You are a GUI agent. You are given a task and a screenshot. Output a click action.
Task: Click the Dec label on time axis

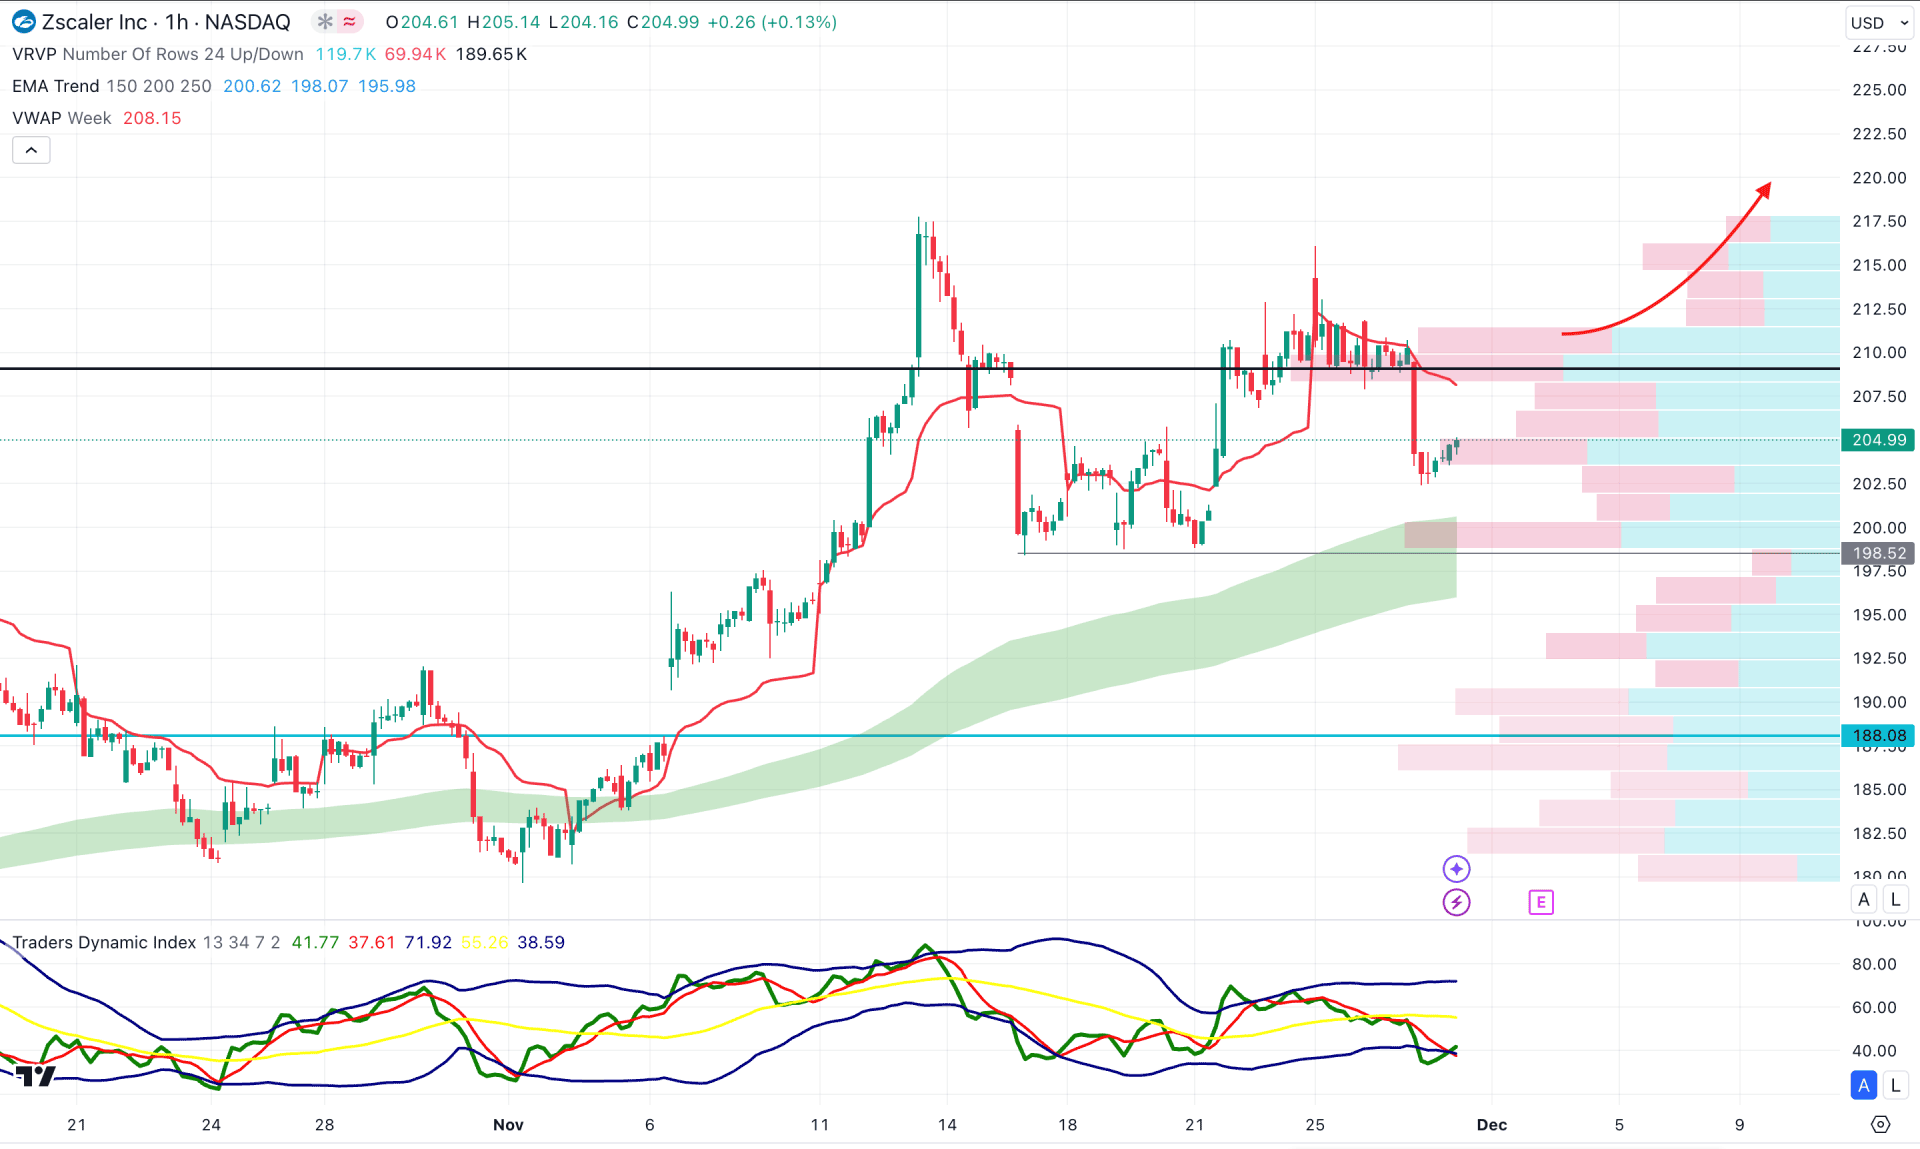pos(1491,1125)
